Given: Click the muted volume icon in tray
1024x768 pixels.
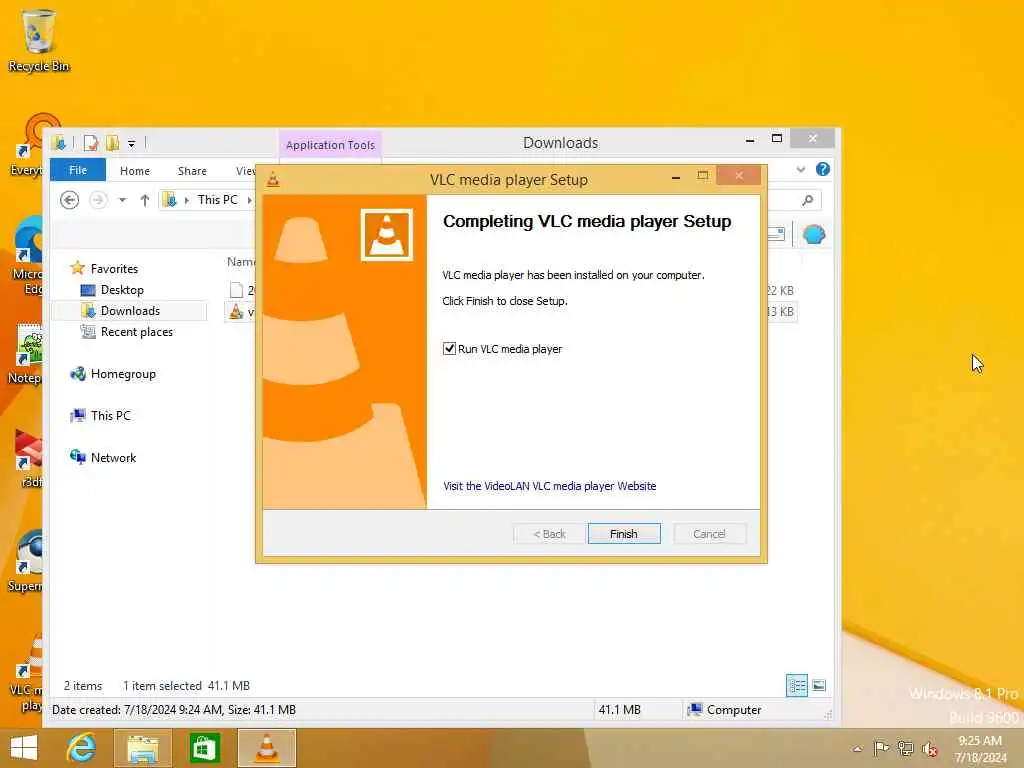Looking at the screenshot, I should tap(929, 749).
